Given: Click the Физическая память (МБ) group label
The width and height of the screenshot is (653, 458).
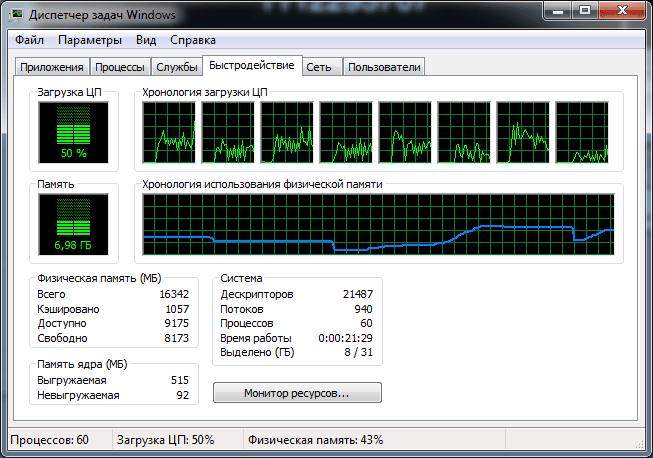Looking at the screenshot, I should tap(99, 278).
